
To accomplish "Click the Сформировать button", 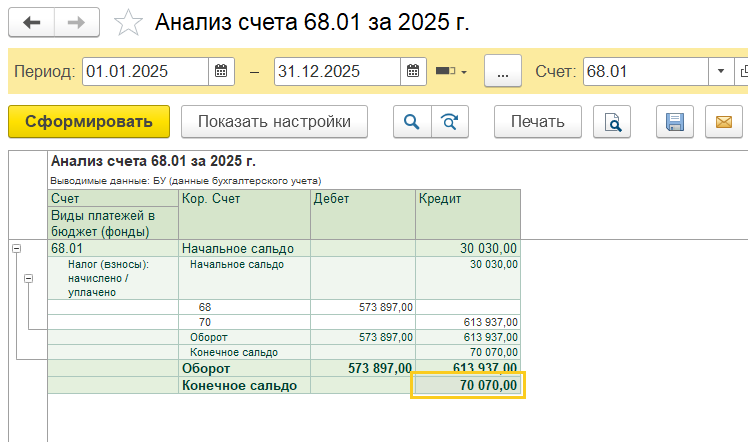I will [x=89, y=122].
